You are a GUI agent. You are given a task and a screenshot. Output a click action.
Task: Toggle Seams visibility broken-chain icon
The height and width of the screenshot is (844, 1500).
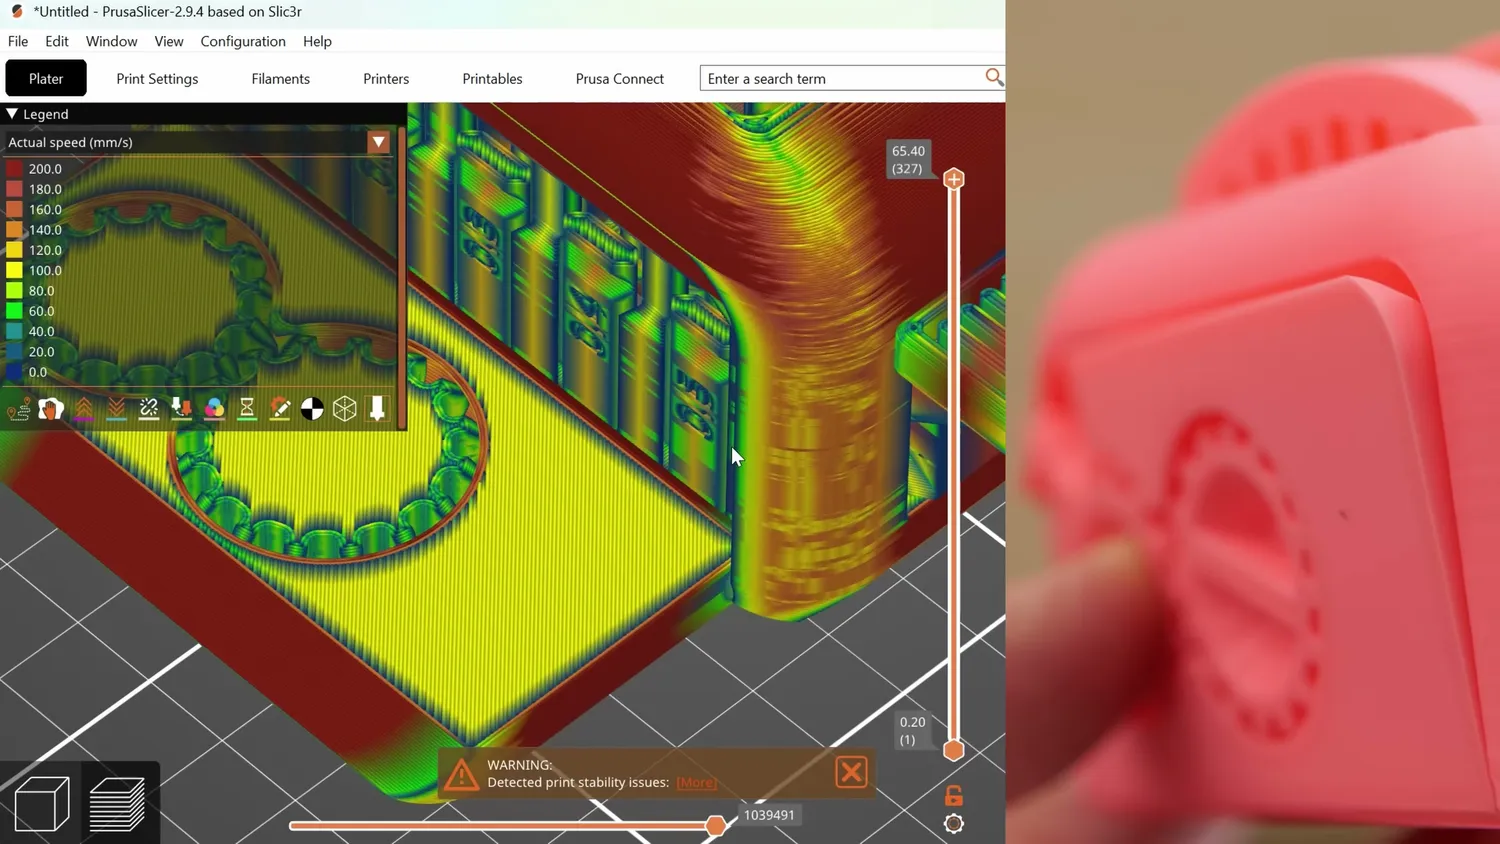(x=149, y=409)
